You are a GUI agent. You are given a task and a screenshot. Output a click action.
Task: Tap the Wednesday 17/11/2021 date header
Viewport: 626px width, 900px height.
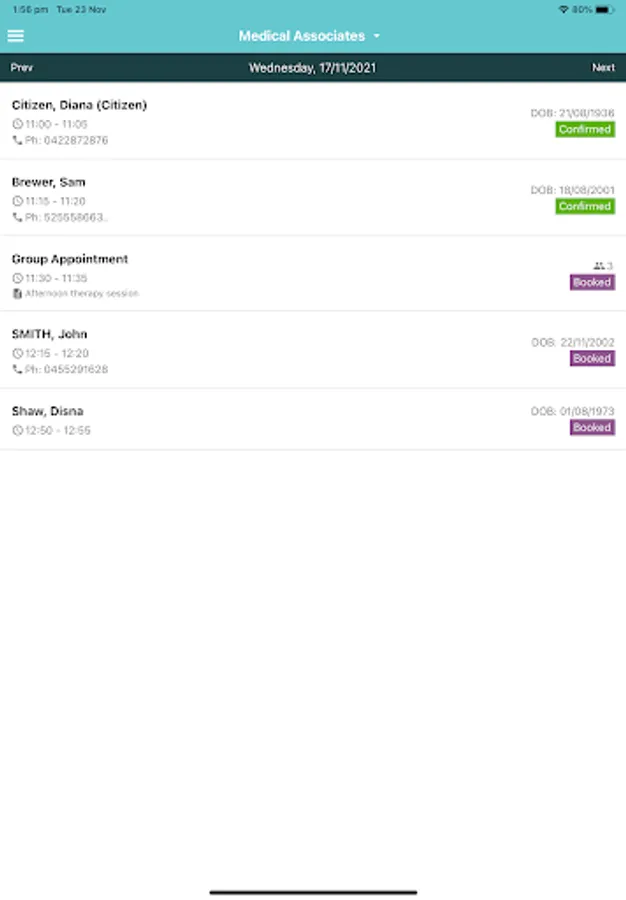coord(312,68)
